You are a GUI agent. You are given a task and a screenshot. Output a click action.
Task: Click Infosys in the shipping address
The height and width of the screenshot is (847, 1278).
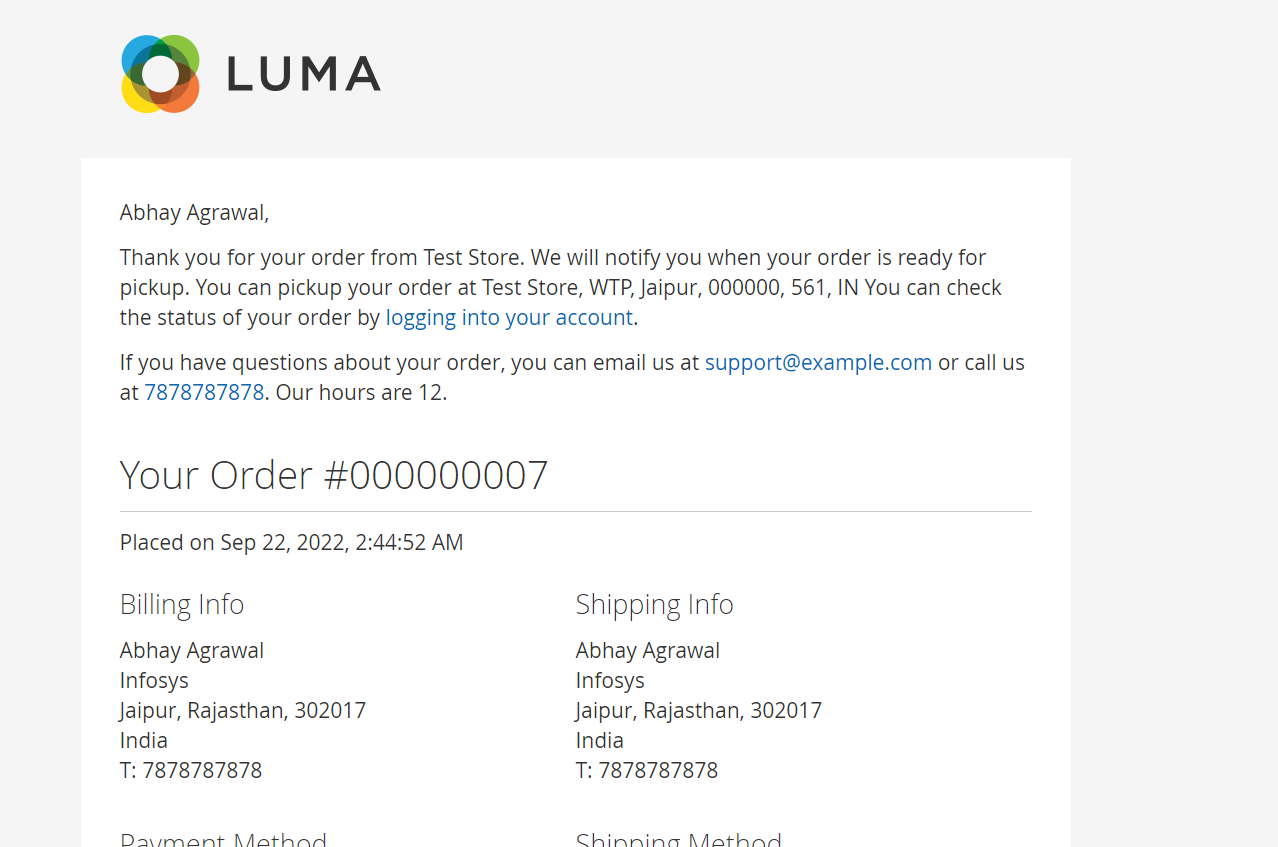pos(610,680)
